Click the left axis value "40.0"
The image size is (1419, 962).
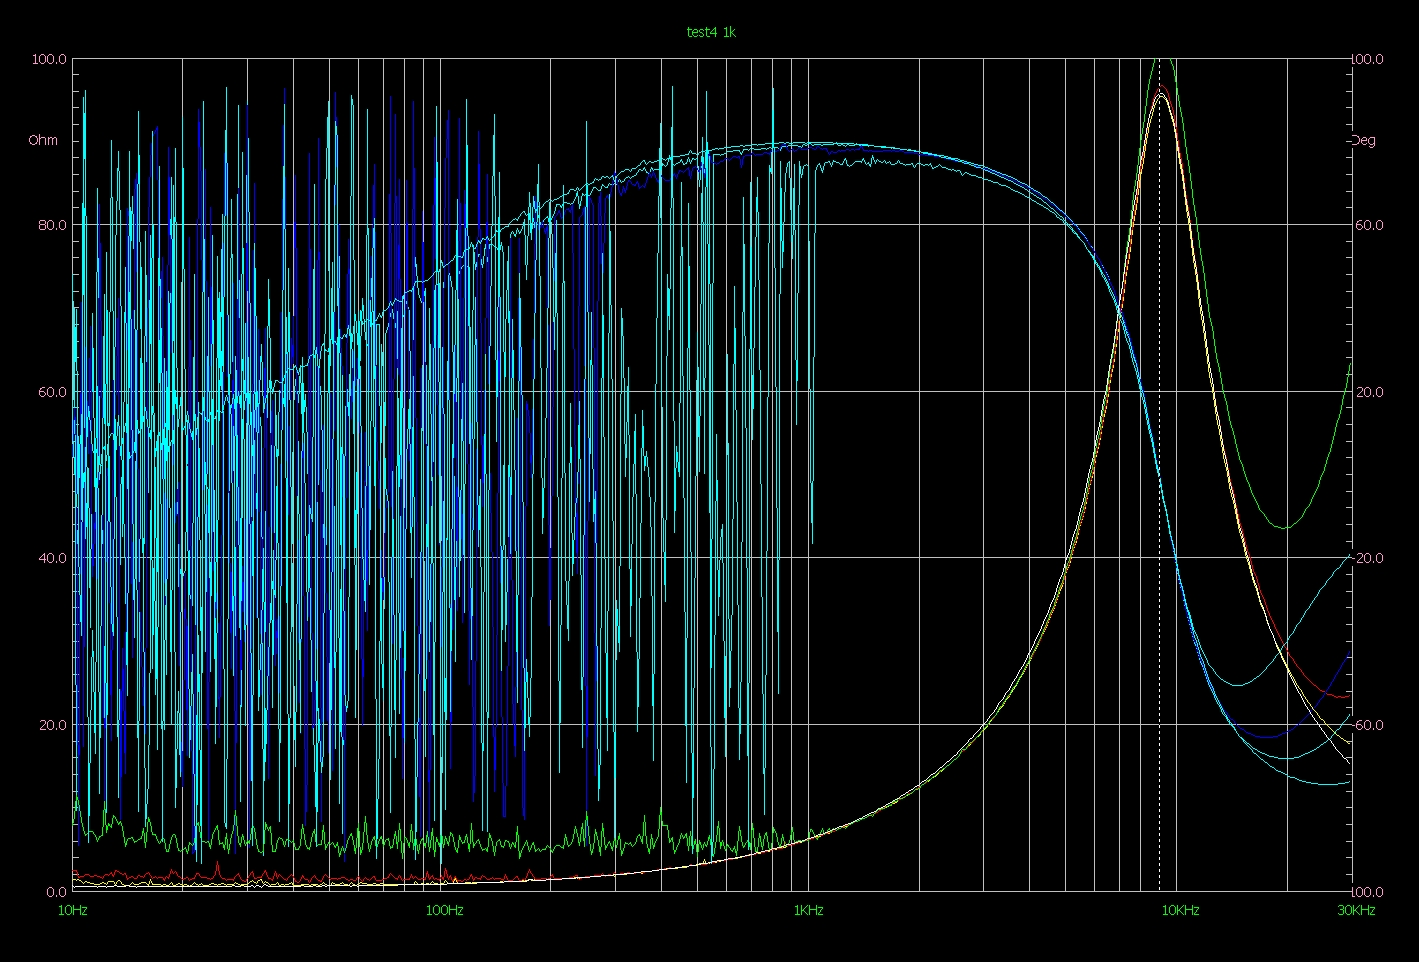[x=53, y=558]
